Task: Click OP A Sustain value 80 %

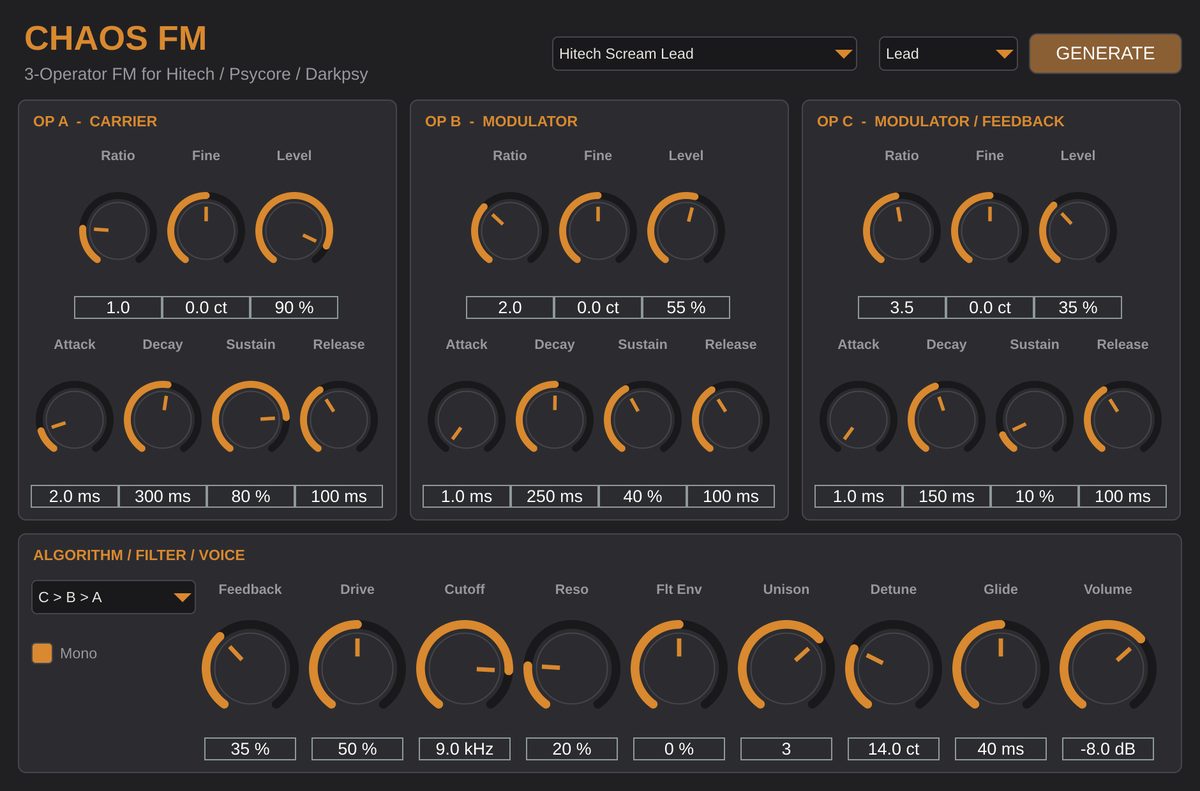Action: point(251,496)
